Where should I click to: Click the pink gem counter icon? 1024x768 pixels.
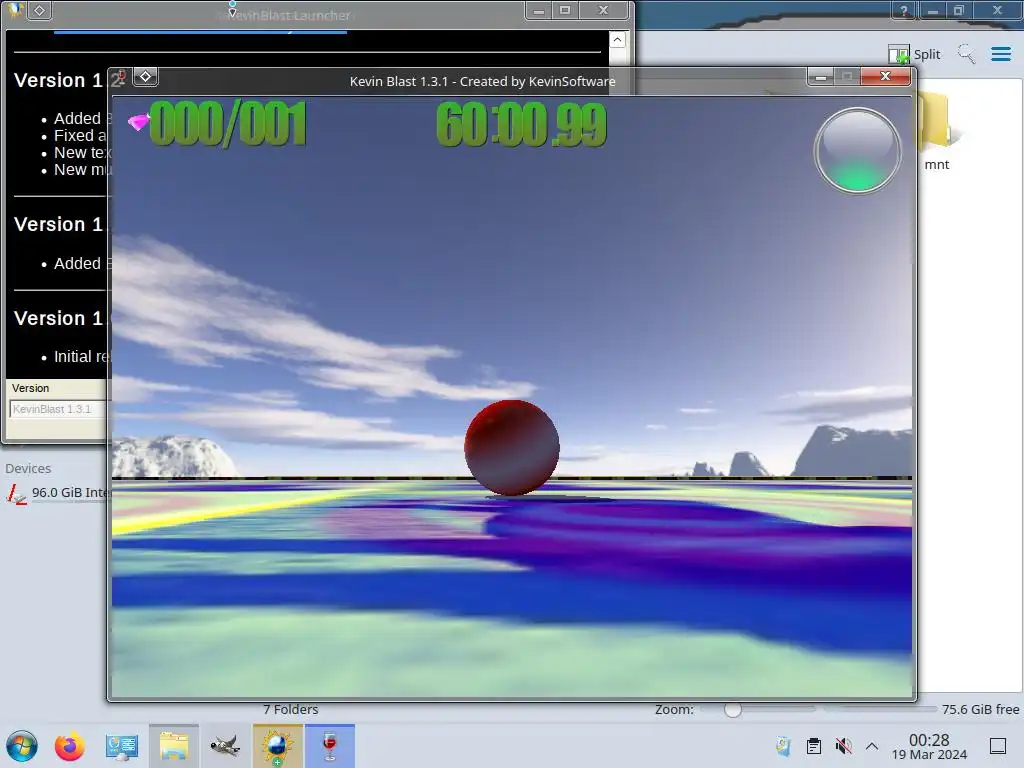click(138, 122)
